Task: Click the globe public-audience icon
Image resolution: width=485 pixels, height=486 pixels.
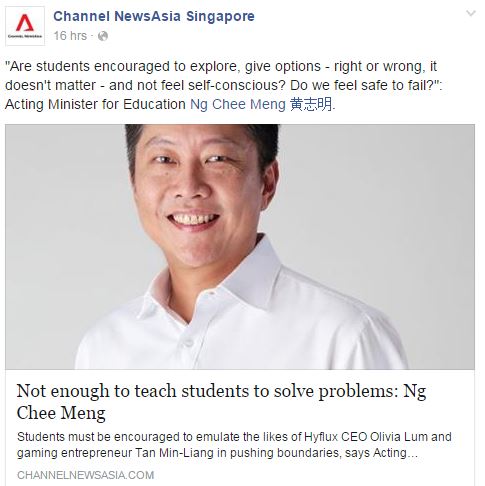Action: pyautogui.click(x=103, y=36)
